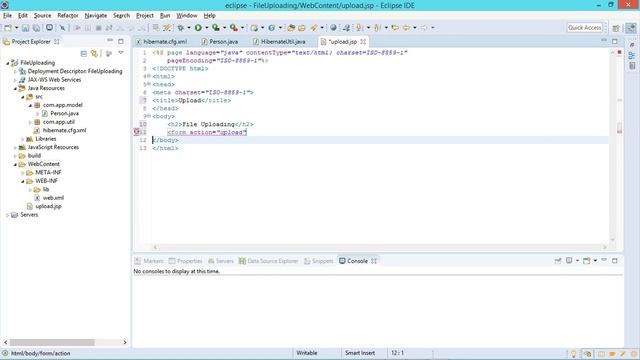Click the Save icon in the toolbar
This screenshot has height=360, width=640.
[x=25, y=28]
